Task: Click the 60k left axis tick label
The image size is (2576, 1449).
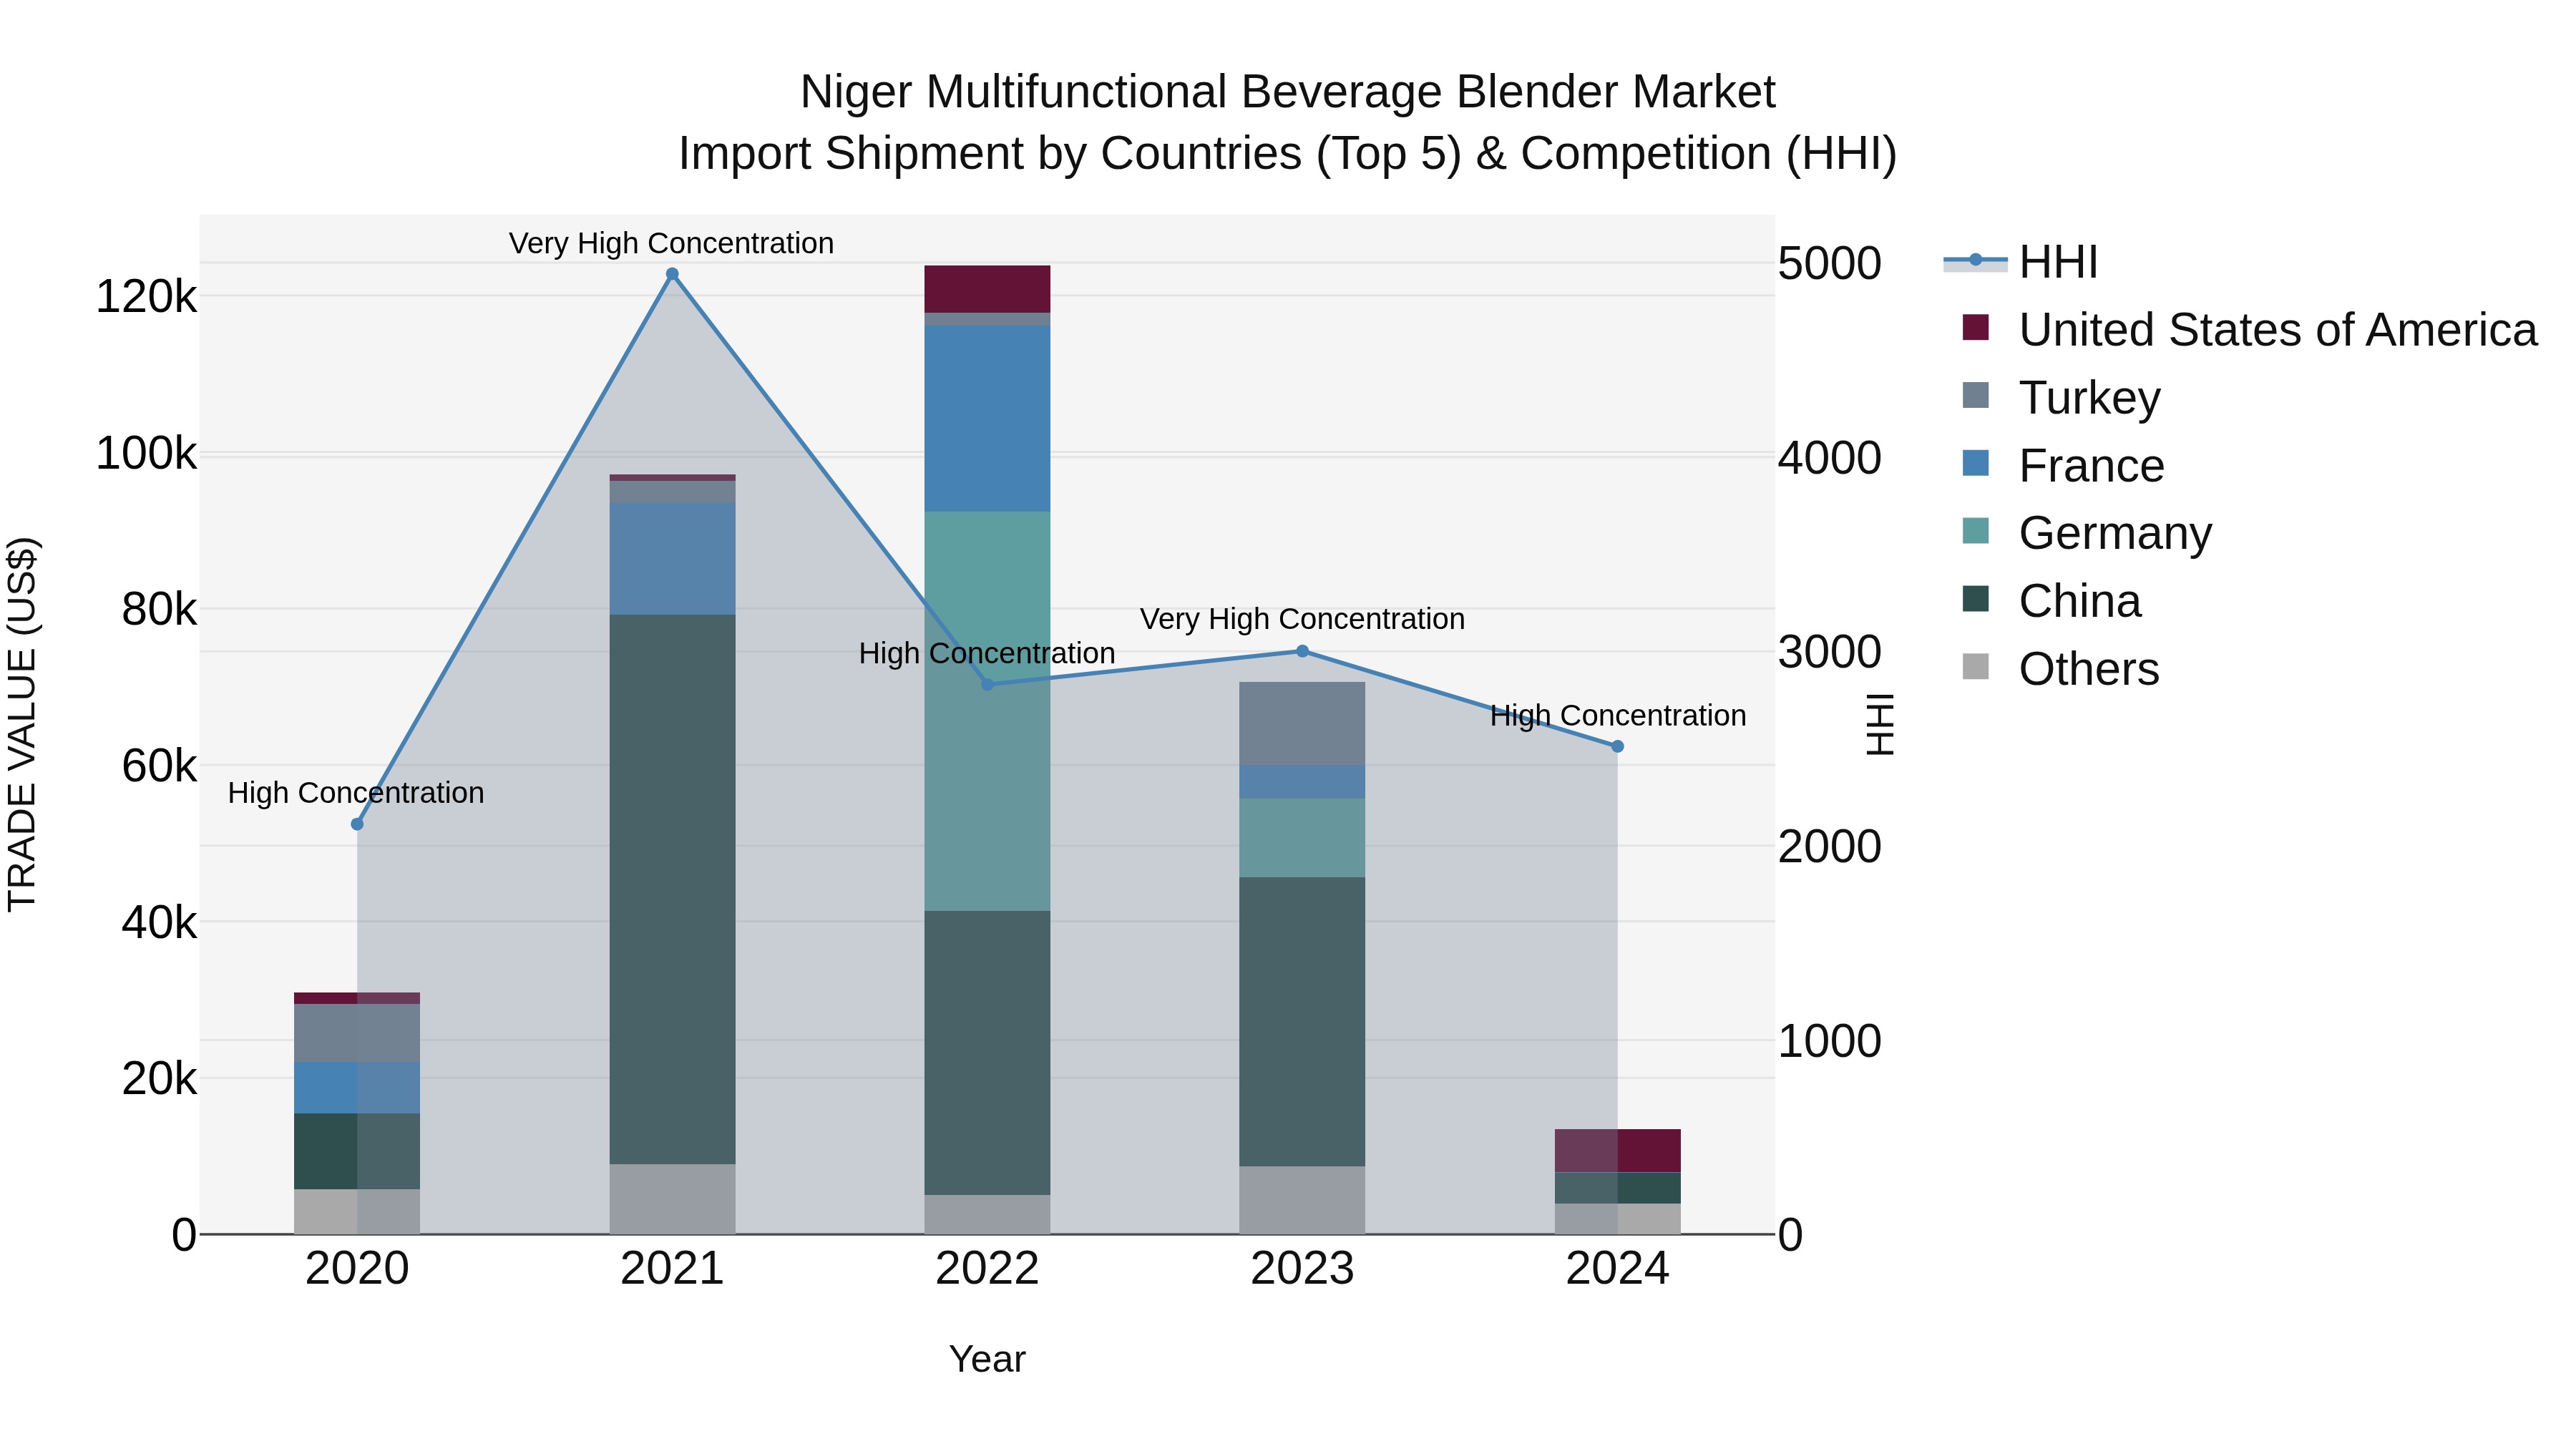Action: (x=159, y=766)
